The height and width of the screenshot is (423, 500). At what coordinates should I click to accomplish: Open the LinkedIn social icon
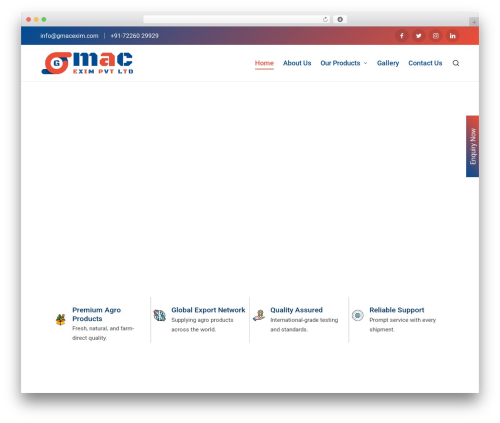[x=452, y=36]
